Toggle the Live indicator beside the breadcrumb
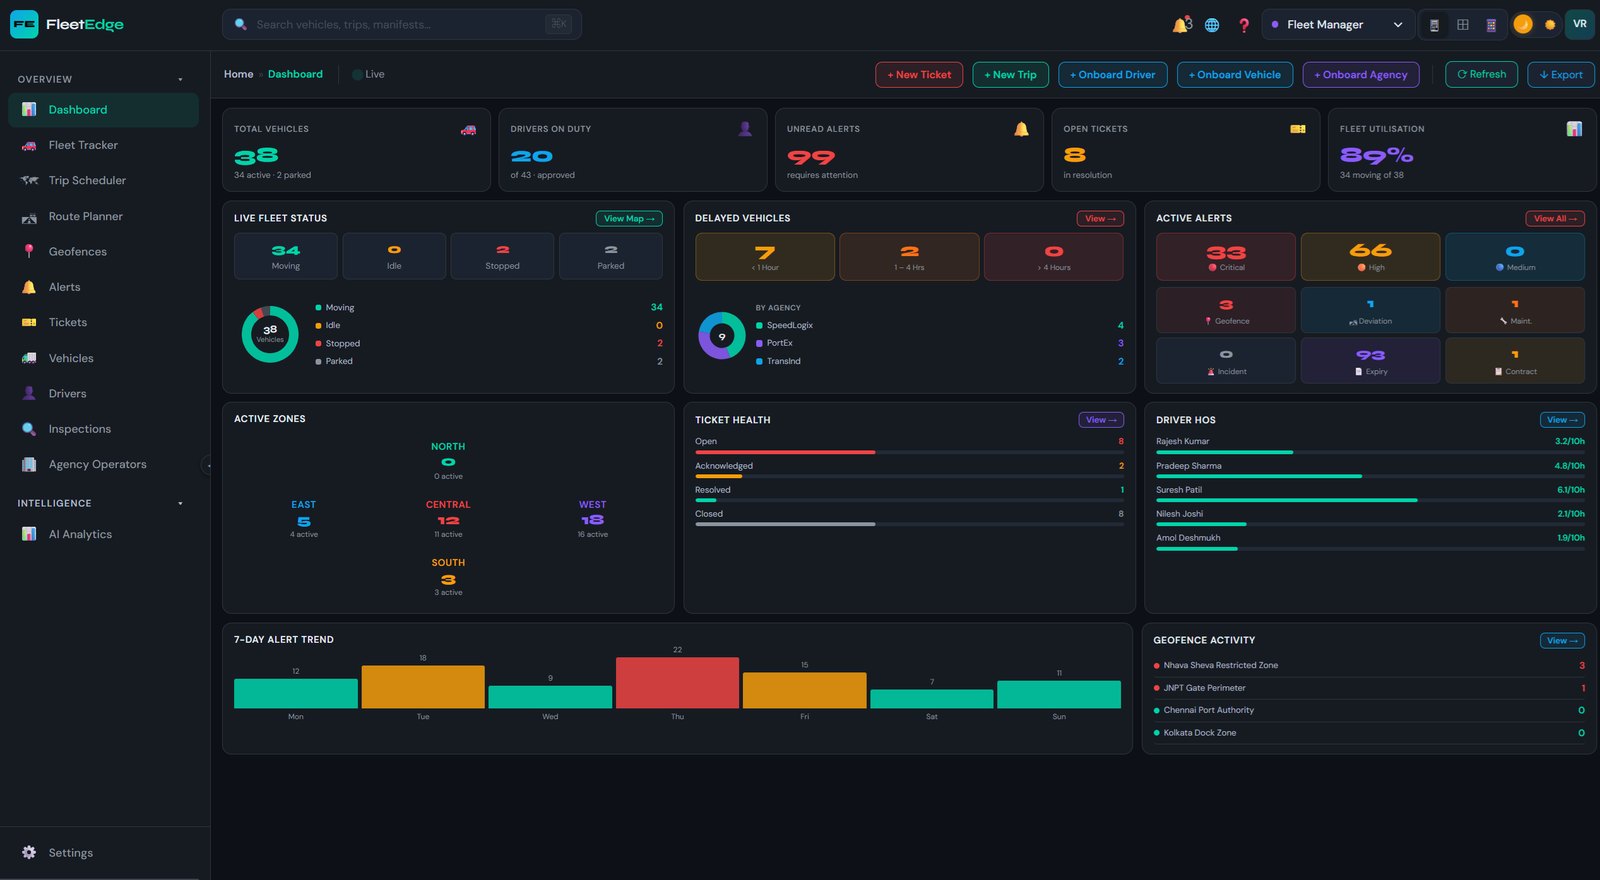Screen dimensions: 1600x880 click(368, 74)
